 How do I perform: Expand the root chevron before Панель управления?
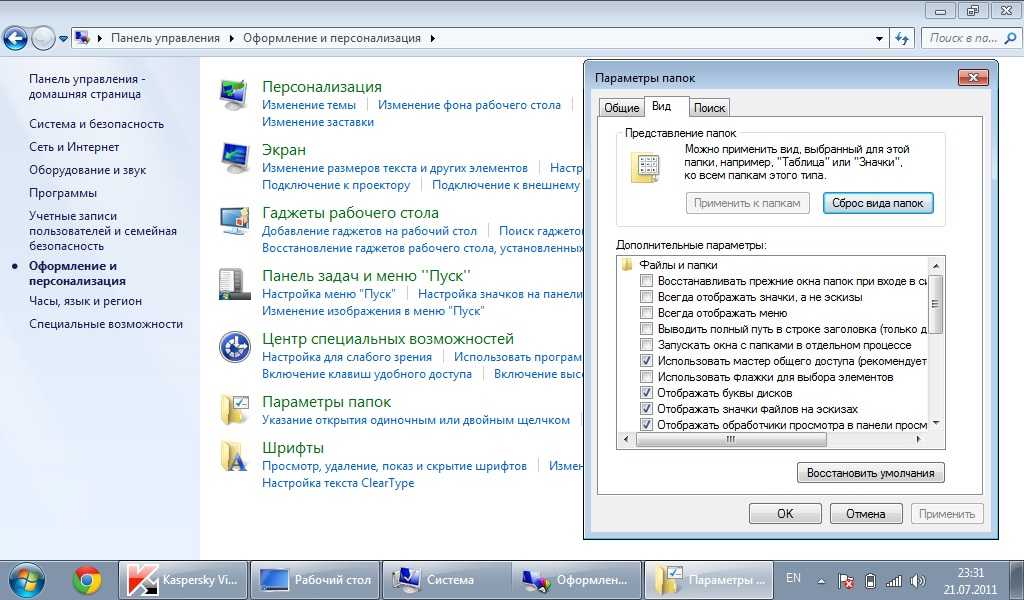(100, 39)
